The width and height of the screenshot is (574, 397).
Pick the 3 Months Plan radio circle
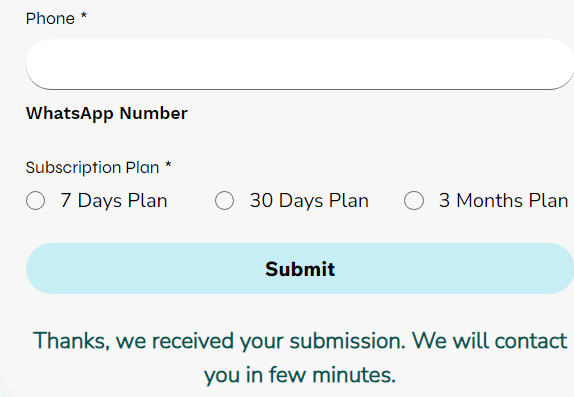coord(414,200)
